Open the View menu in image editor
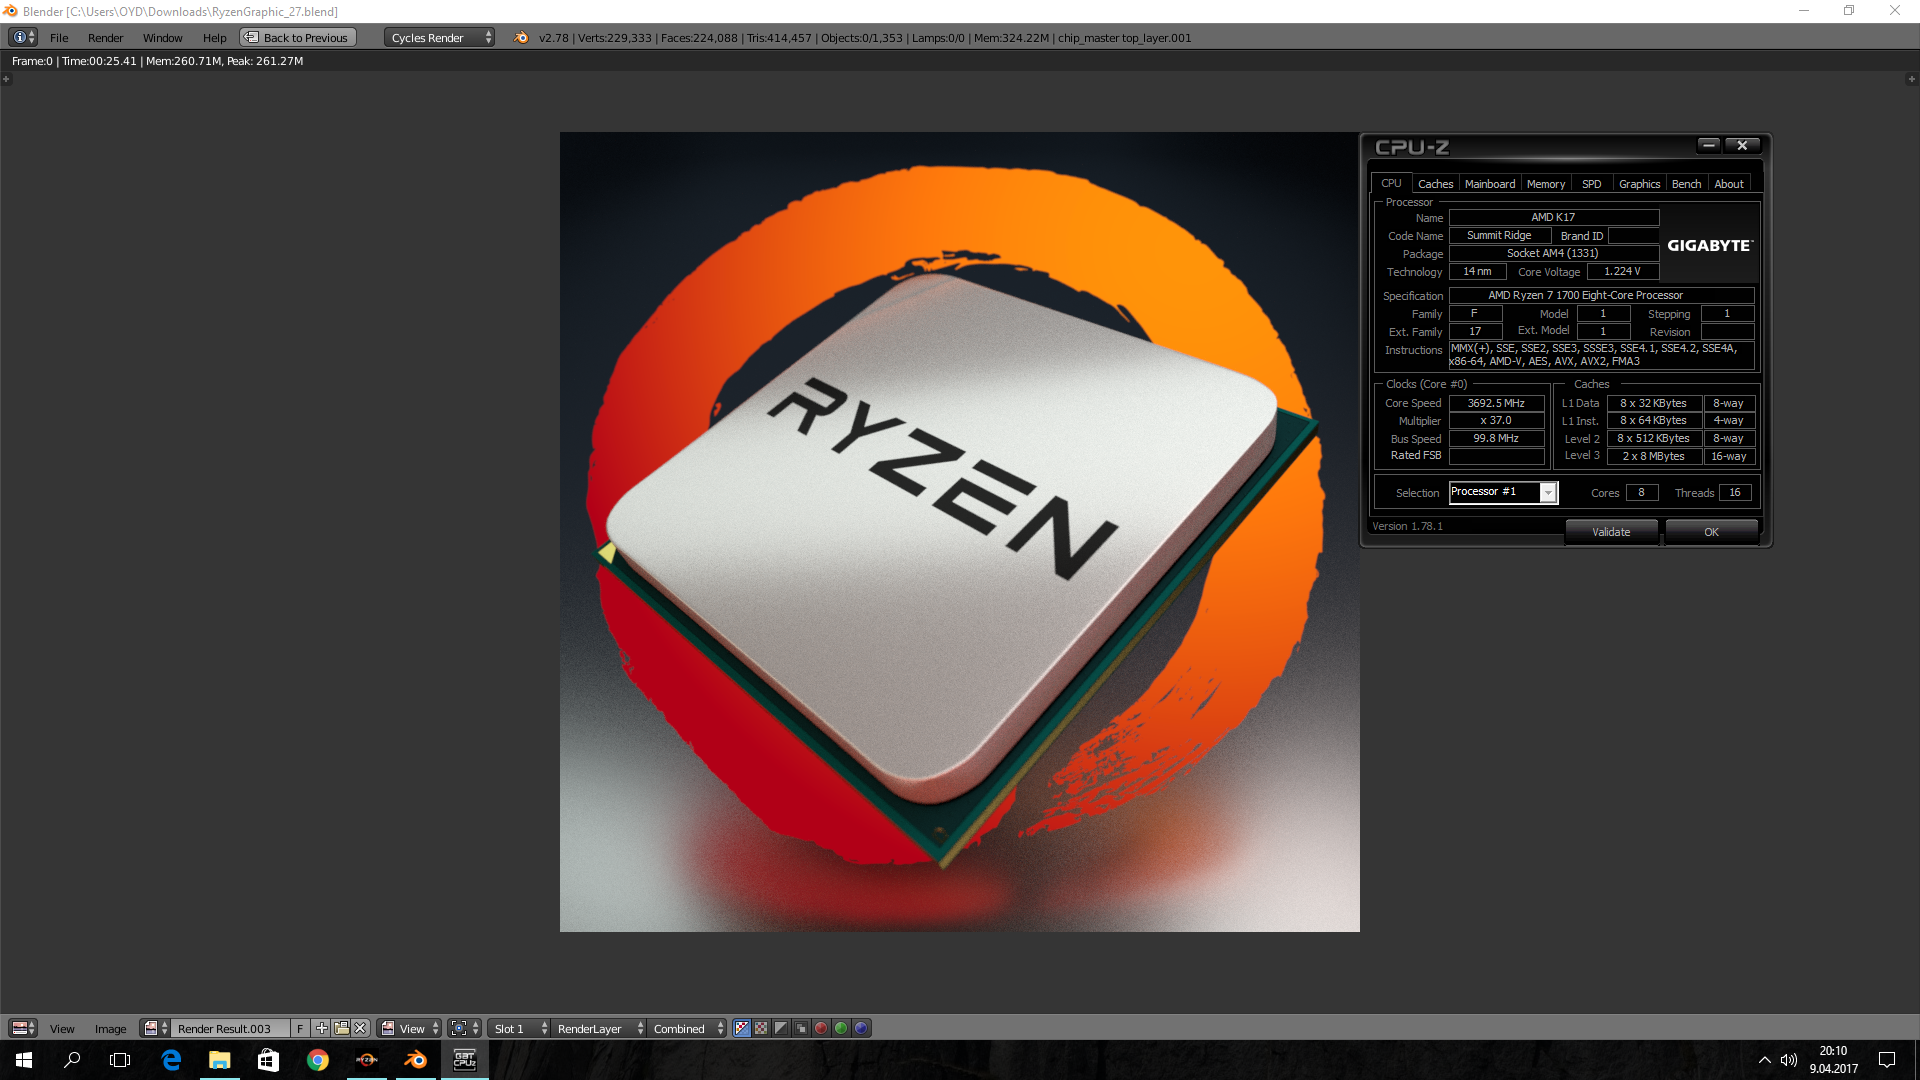Image resolution: width=1920 pixels, height=1080 pixels. tap(62, 1029)
